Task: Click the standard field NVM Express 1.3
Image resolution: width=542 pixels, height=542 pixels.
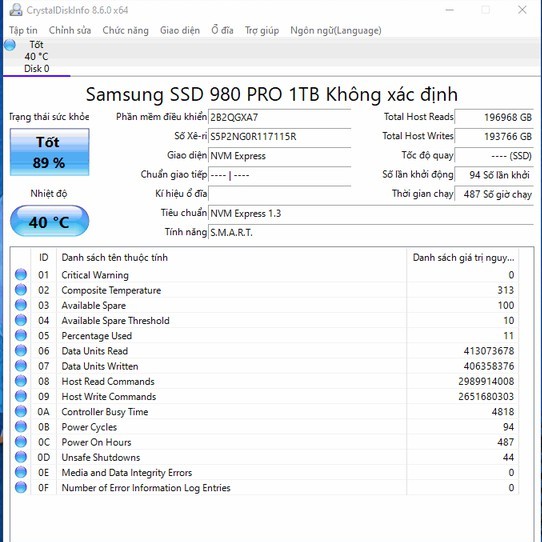Action: [x=371, y=213]
